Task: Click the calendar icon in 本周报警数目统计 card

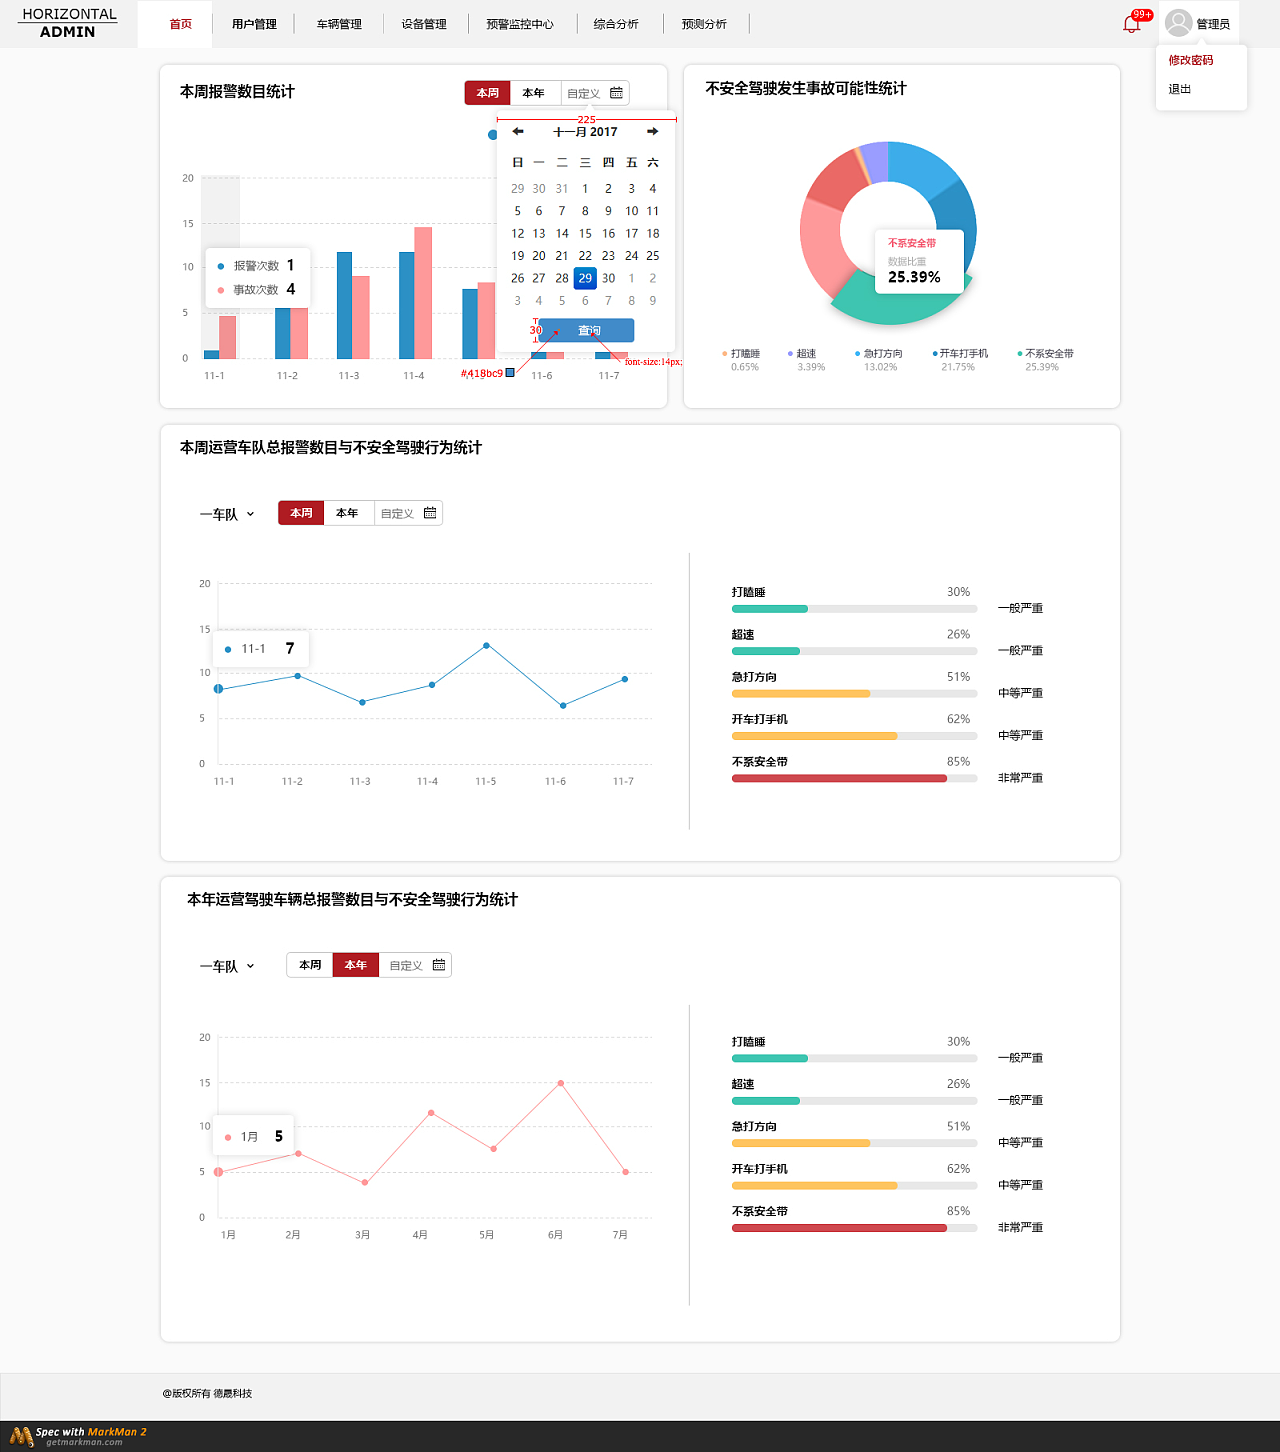Action: [x=616, y=93]
